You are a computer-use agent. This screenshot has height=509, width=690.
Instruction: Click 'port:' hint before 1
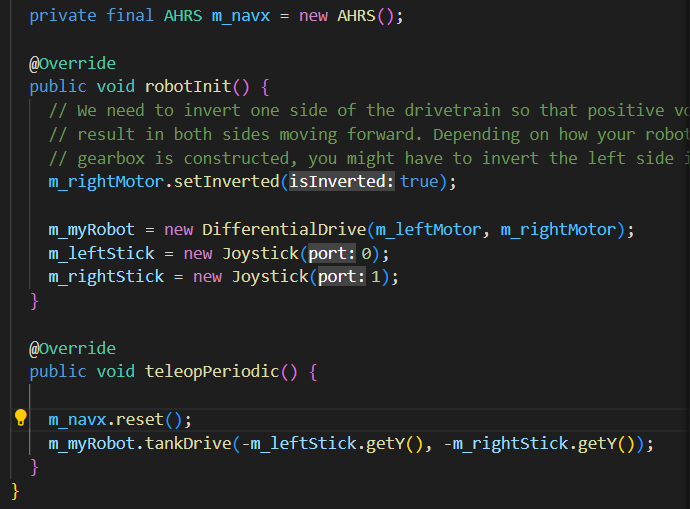click(x=341, y=277)
